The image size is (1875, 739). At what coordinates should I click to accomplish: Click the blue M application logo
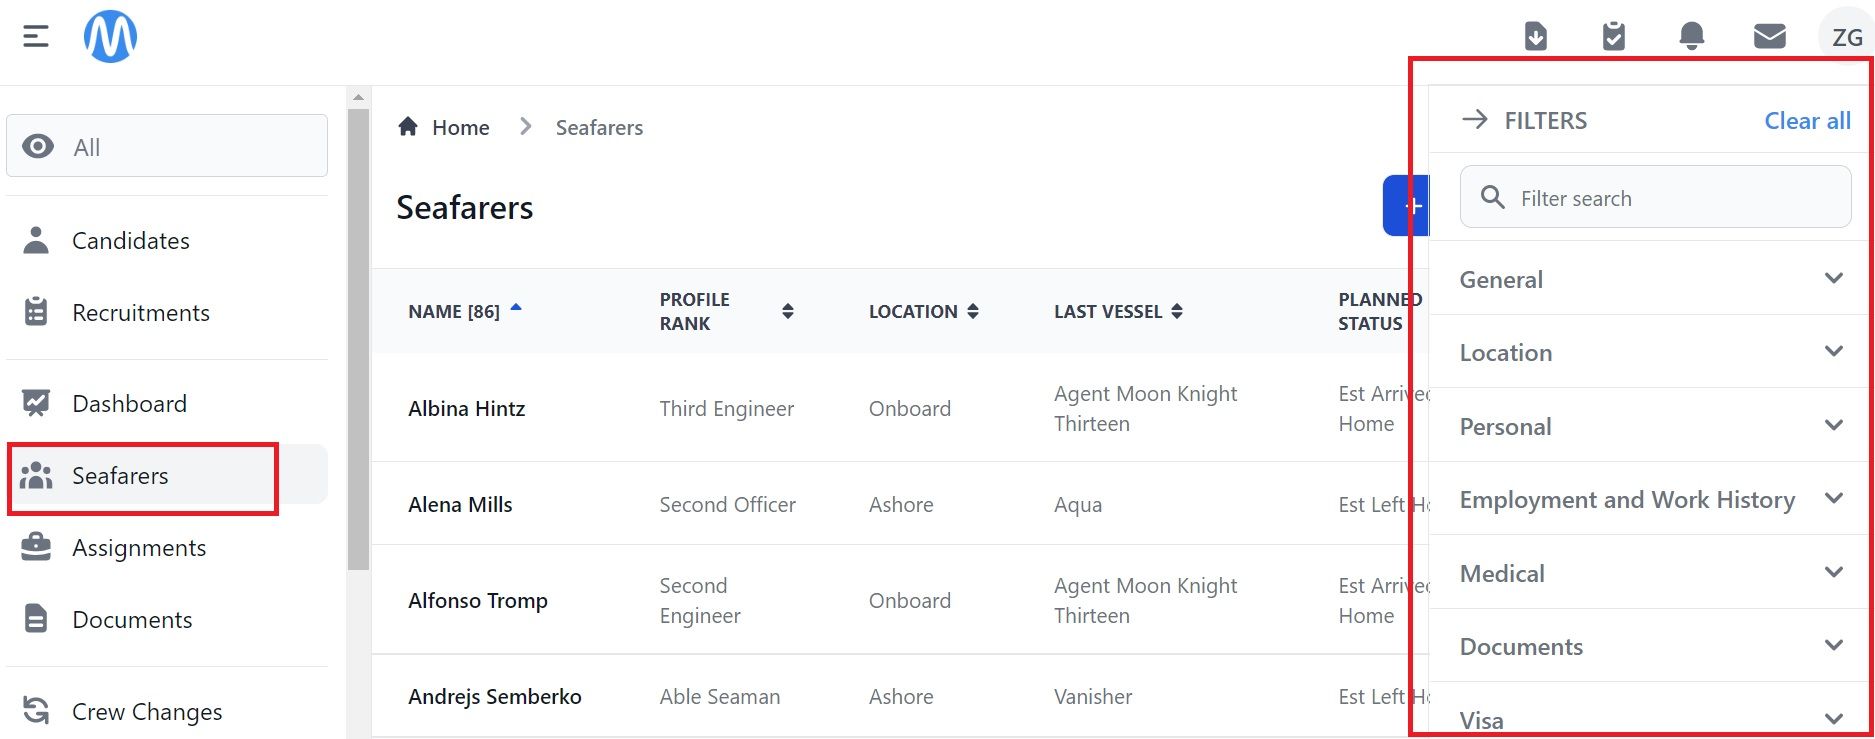(110, 37)
